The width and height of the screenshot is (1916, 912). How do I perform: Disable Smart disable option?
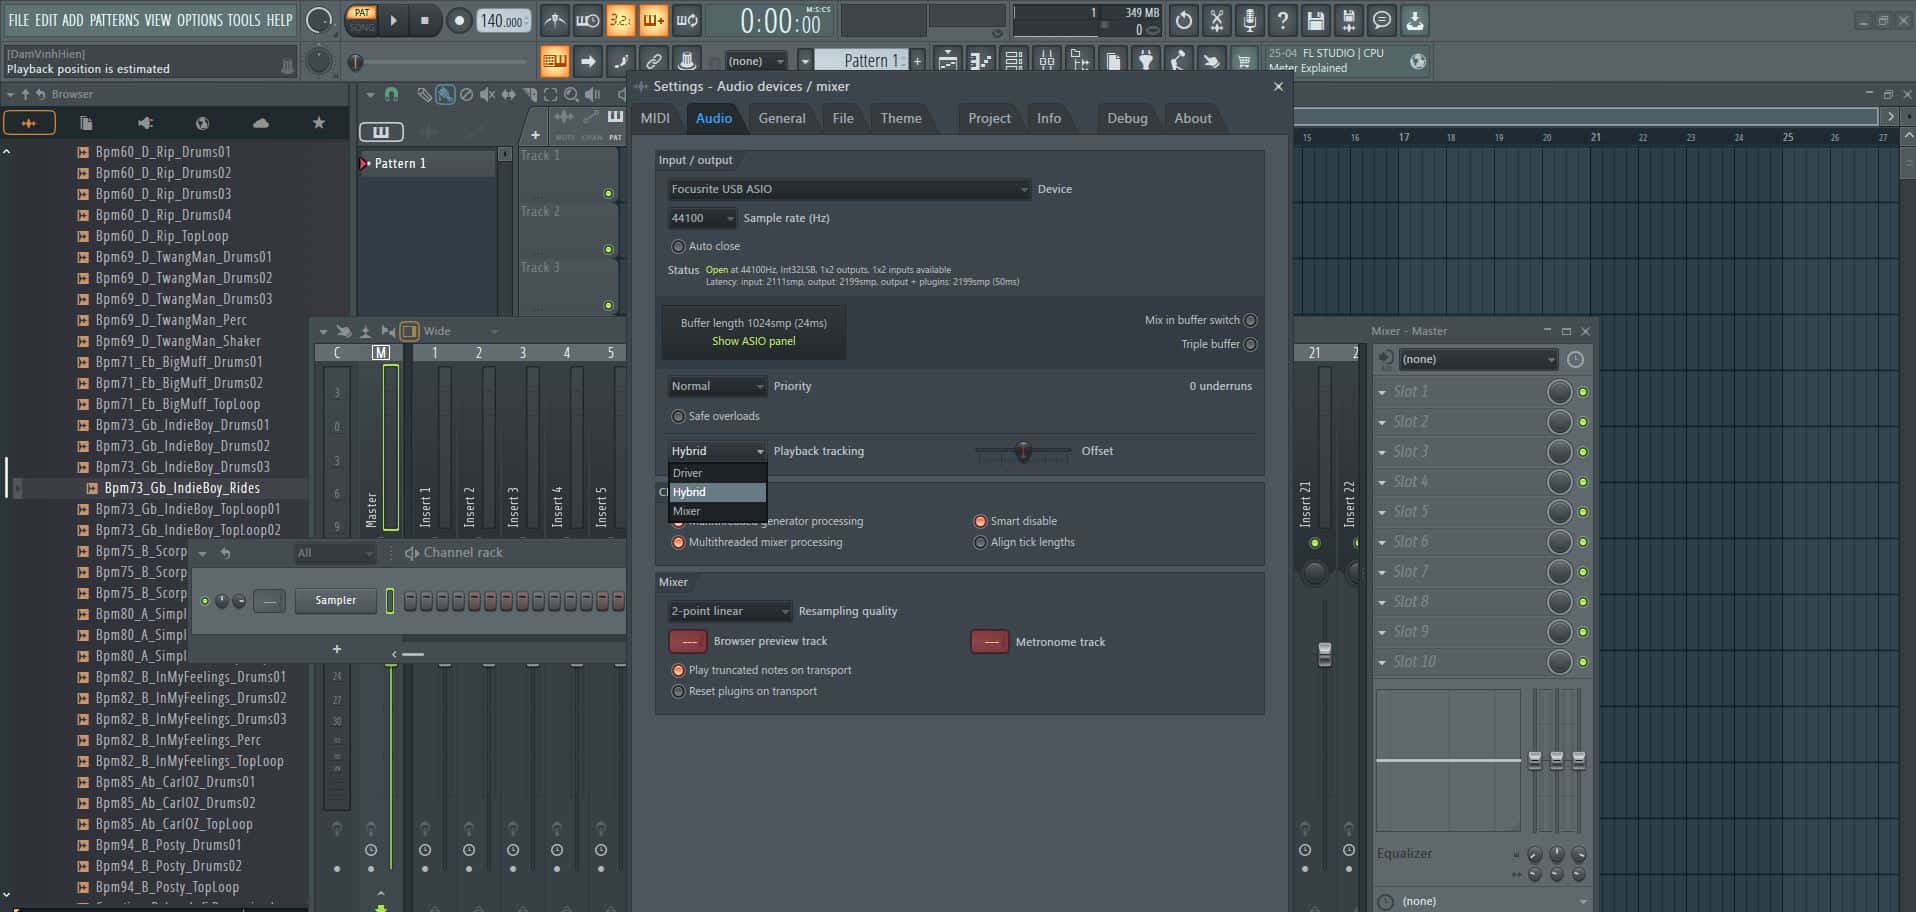[980, 521]
